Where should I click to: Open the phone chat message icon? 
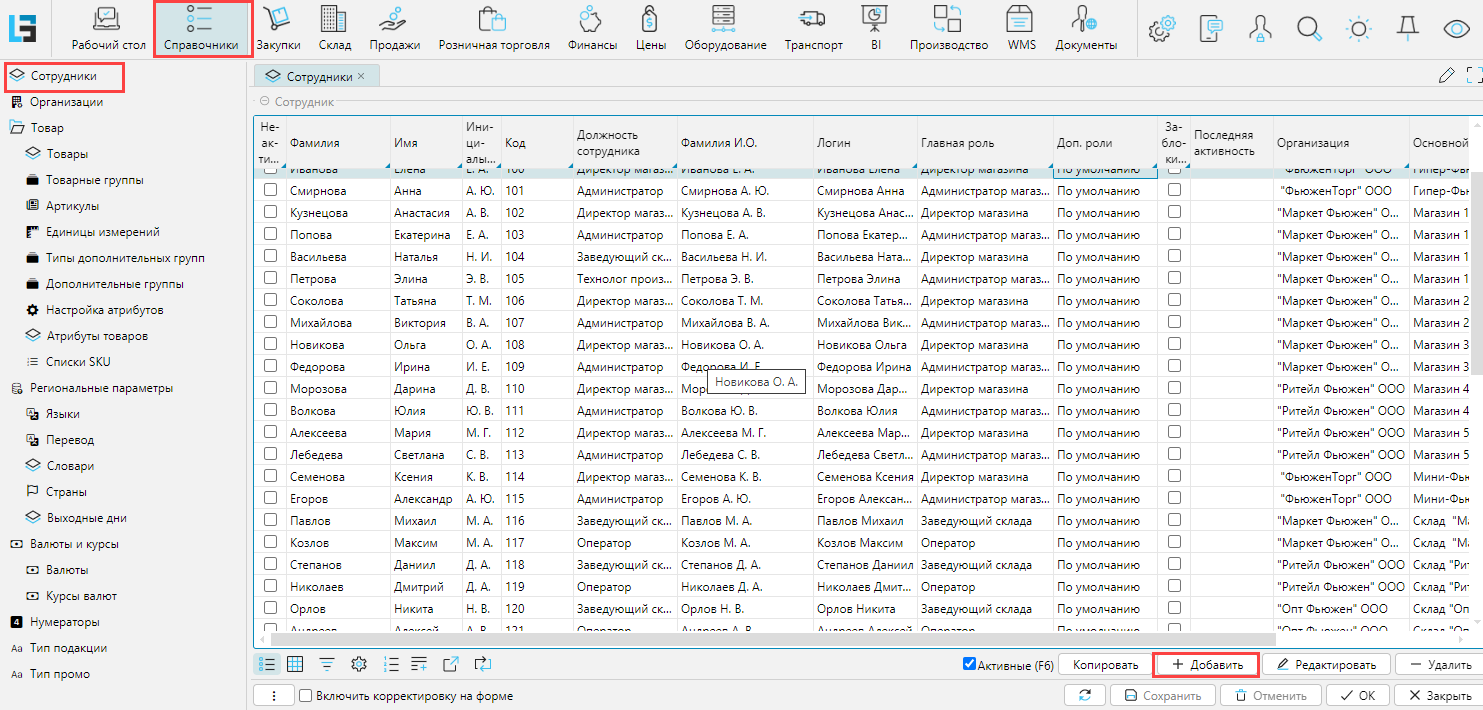[x=1211, y=29]
